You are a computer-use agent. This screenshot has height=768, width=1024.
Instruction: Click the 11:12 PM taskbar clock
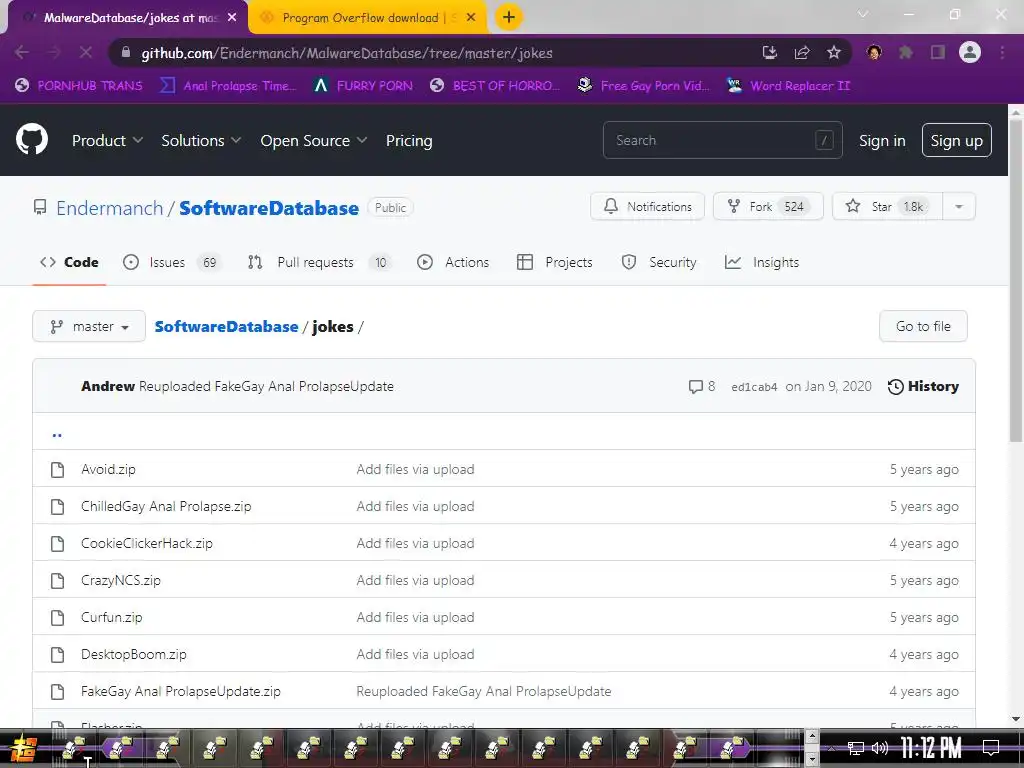point(932,748)
